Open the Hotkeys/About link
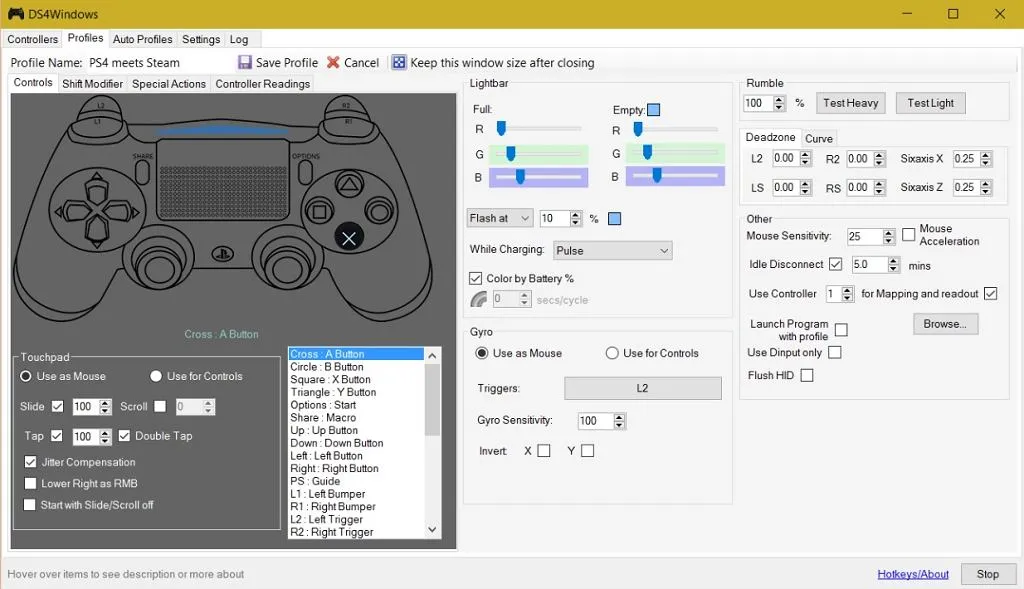This screenshot has height=589, width=1024. (x=913, y=573)
